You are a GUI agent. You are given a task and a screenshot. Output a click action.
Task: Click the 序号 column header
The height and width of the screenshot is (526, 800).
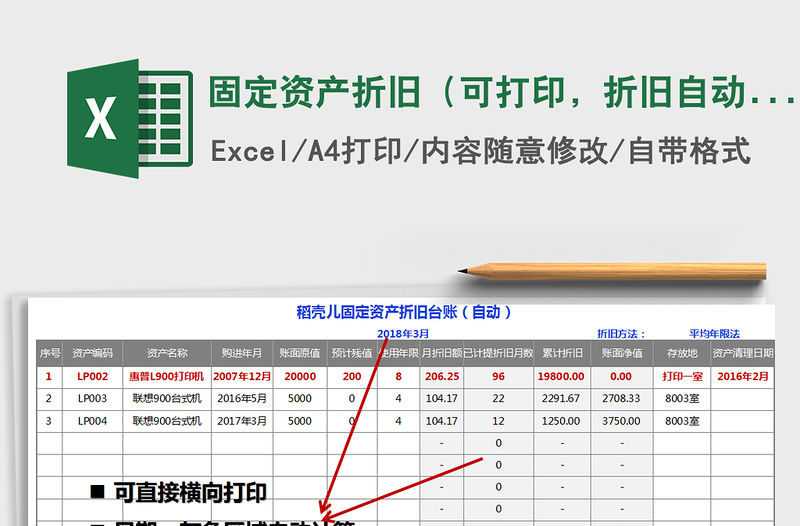pos(49,353)
